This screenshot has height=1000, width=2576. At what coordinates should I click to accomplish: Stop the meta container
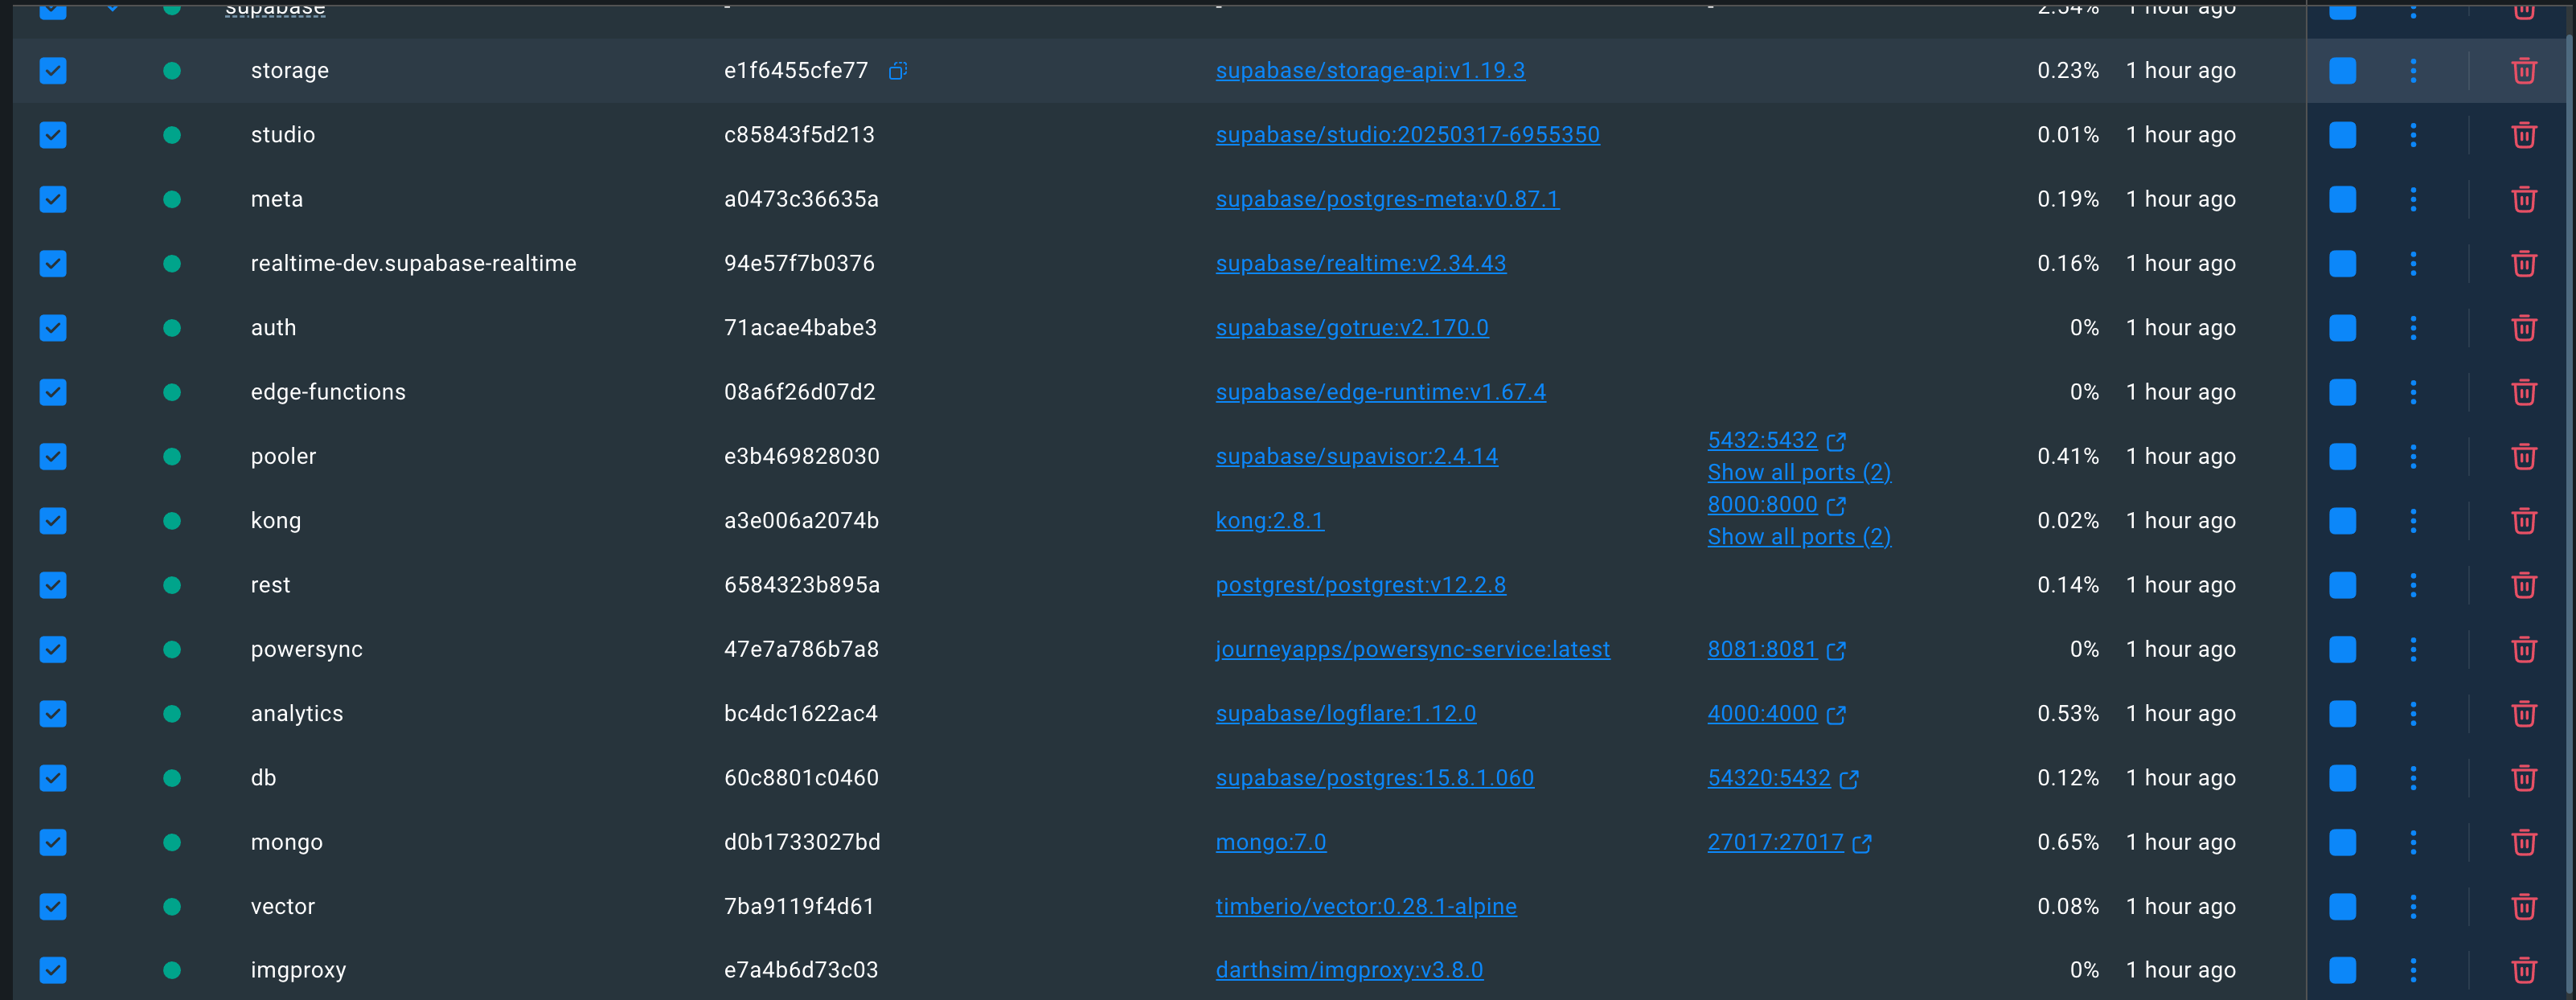(2342, 199)
